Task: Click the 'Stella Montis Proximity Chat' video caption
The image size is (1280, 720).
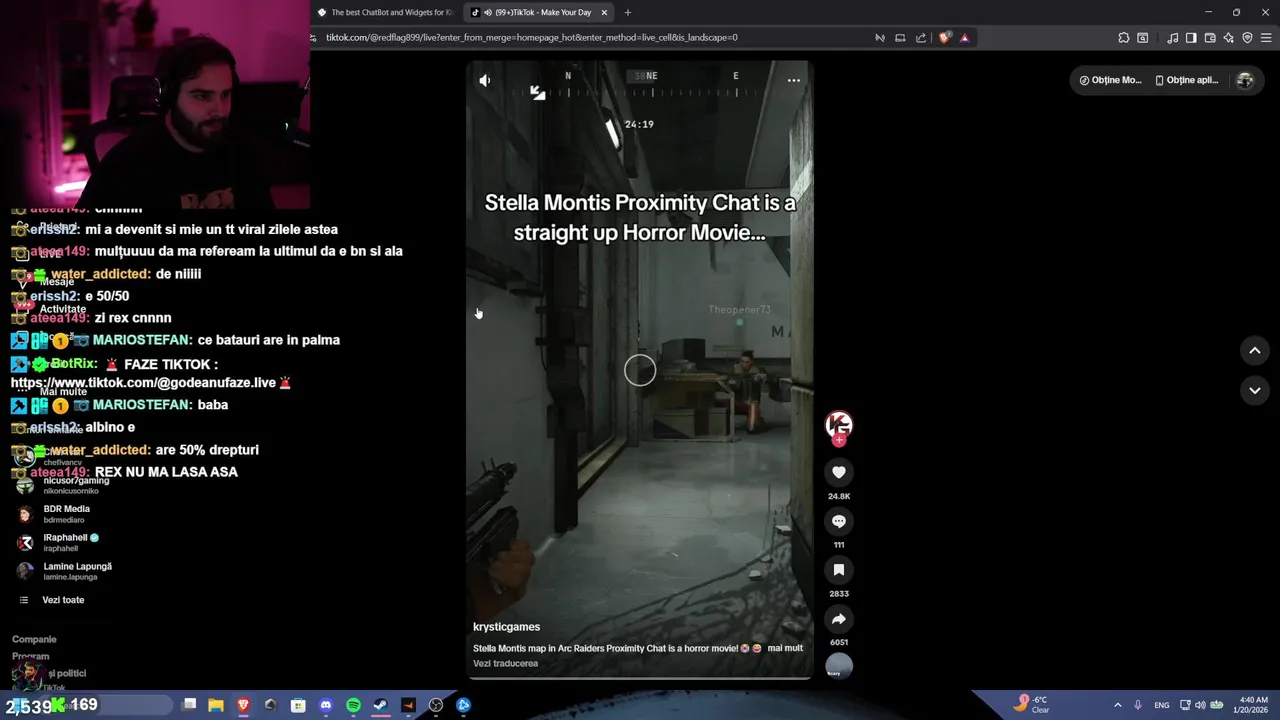Action: [640, 217]
